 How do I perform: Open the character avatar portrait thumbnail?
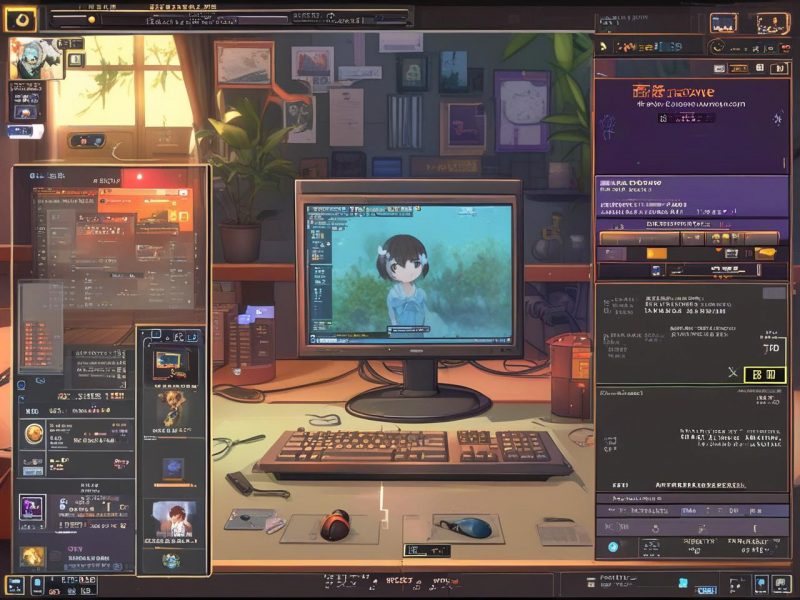tap(36, 58)
